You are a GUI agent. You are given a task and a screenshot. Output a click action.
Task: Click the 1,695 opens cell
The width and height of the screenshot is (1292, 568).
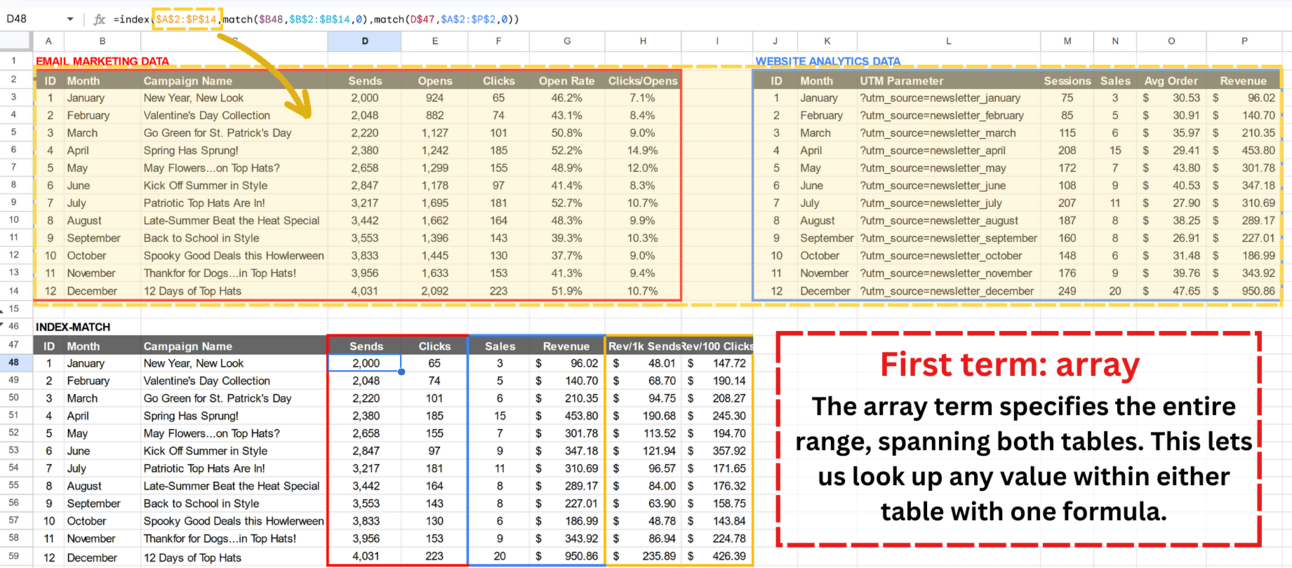(435, 203)
